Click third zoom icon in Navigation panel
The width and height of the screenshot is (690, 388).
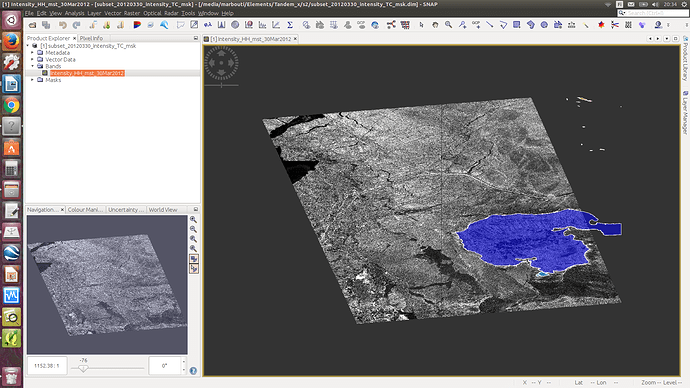[x=193, y=239]
